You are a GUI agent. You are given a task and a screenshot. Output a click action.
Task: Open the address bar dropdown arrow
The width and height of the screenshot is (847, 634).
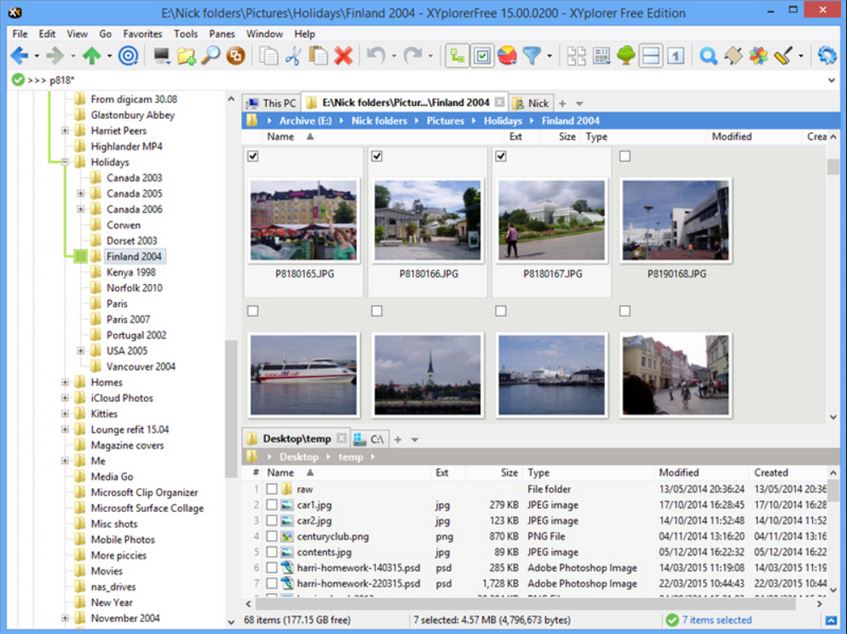point(833,80)
